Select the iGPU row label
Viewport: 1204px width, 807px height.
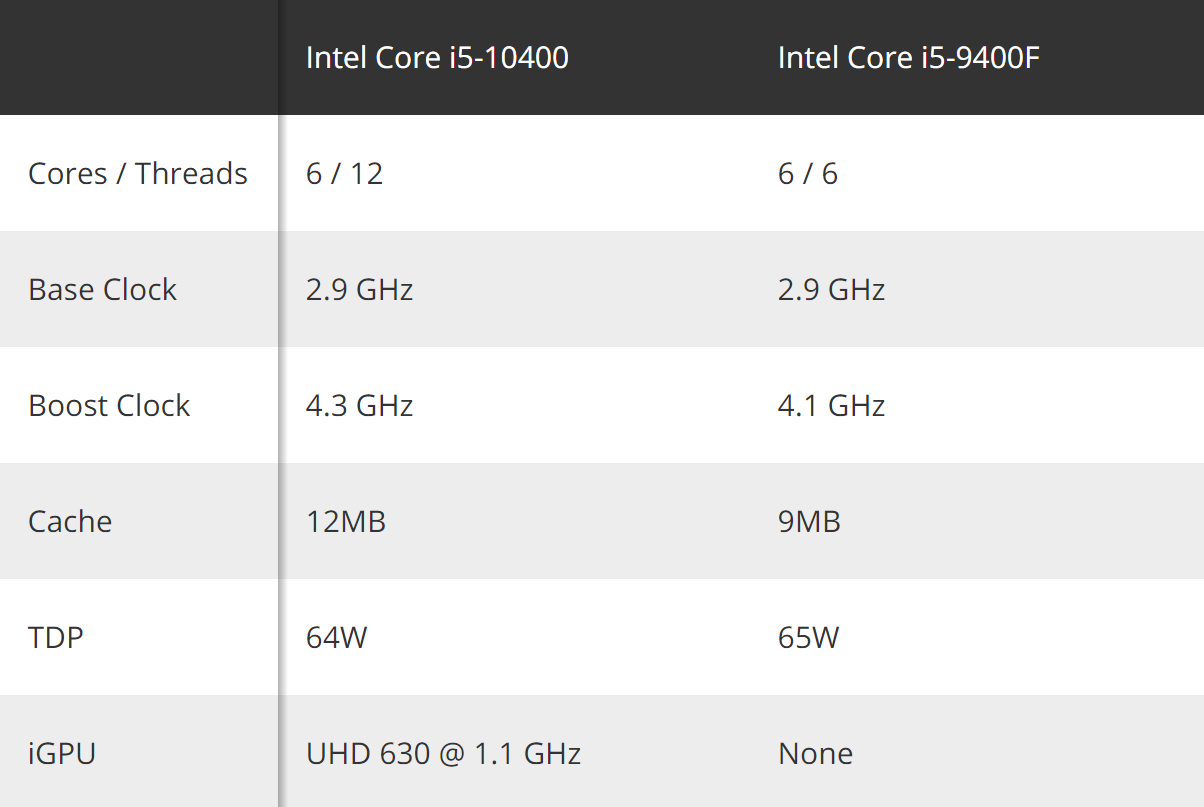click(62, 754)
